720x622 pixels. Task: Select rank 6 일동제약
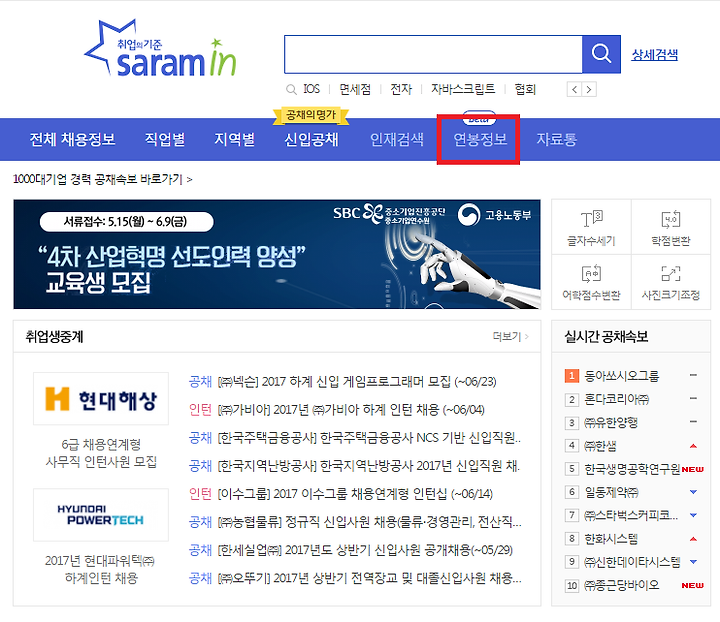[611, 492]
